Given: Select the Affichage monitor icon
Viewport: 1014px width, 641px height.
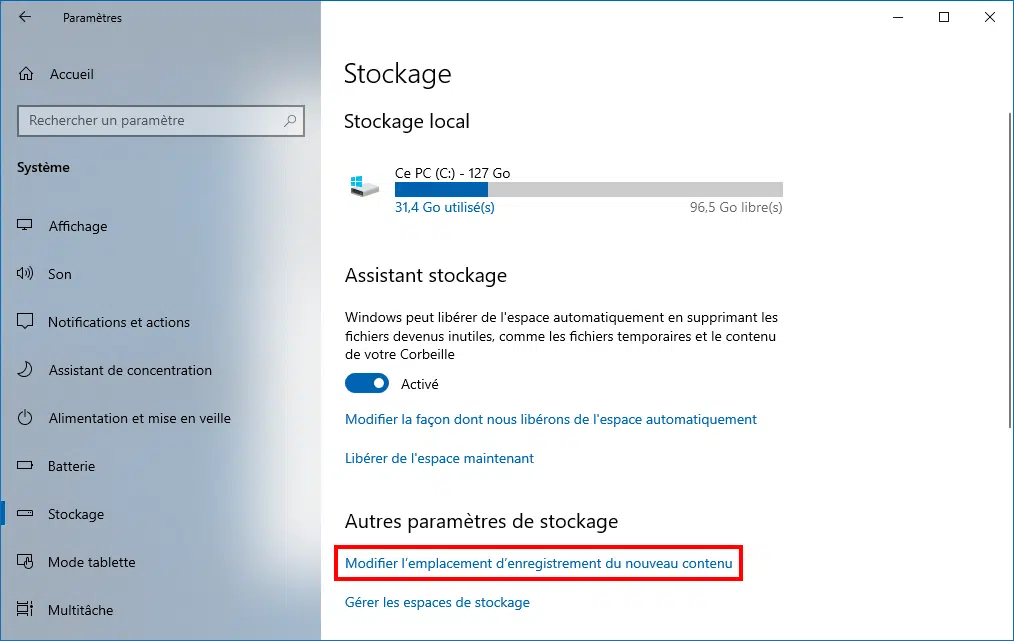Looking at the screenshot, I should (x=25, y=225).
